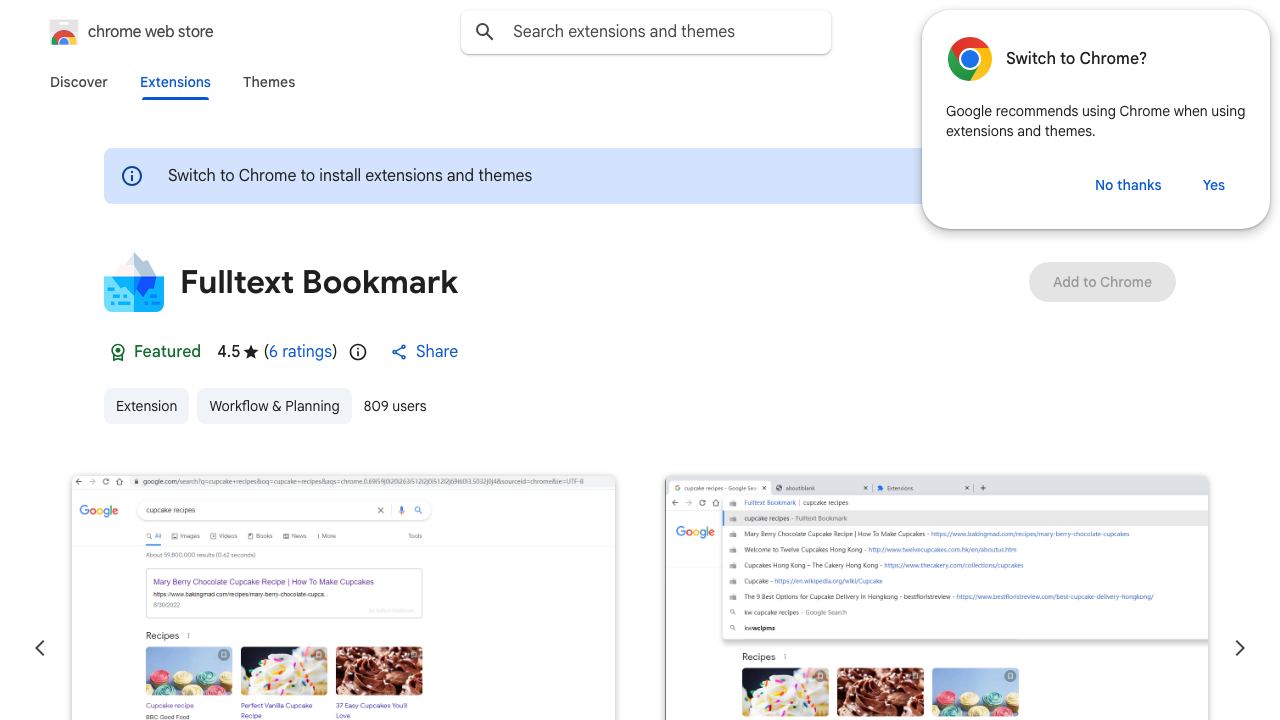The height and width of the screenshot is (720, 1280).
Task: Click the search magnifier icon
Action: pyautogui.click(x=485, y=32)
